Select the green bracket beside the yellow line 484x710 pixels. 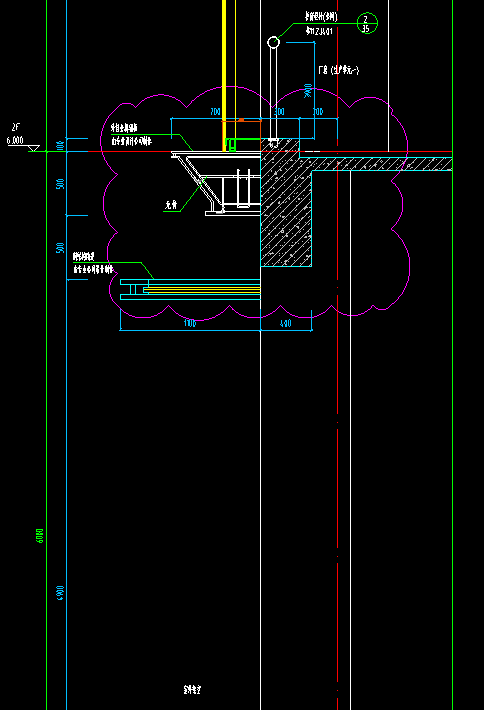(231, 144)
